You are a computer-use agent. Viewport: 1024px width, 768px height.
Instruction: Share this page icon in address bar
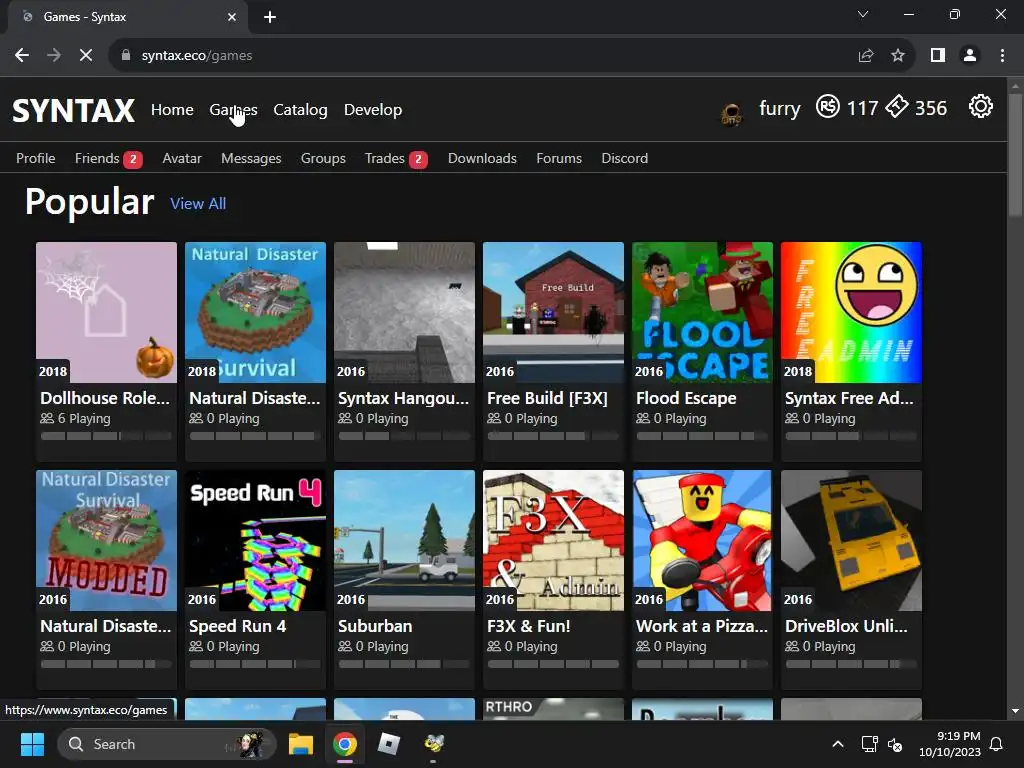pyautogui.click(x=866, y=56)
